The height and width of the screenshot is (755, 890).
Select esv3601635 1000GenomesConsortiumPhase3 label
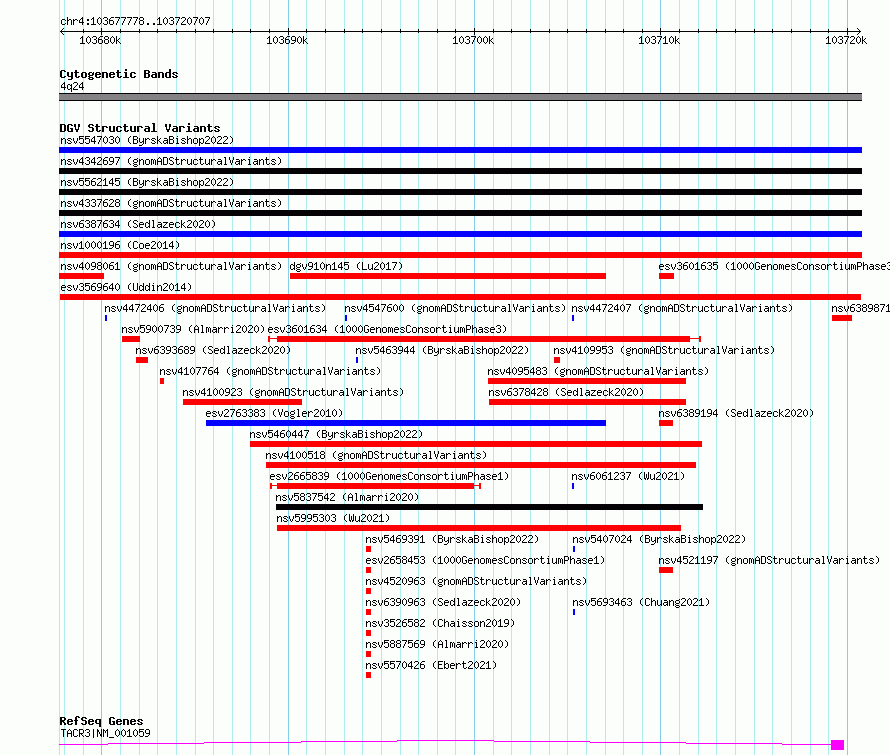(x=774, y=266)
